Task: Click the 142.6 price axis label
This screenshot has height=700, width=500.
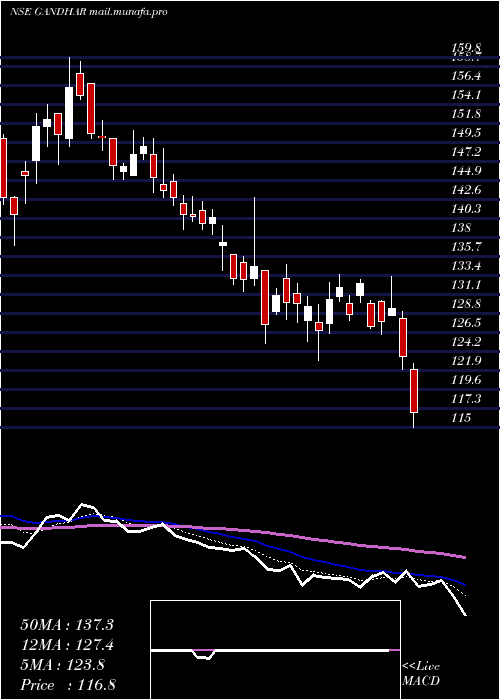Action: coord(466,190)
